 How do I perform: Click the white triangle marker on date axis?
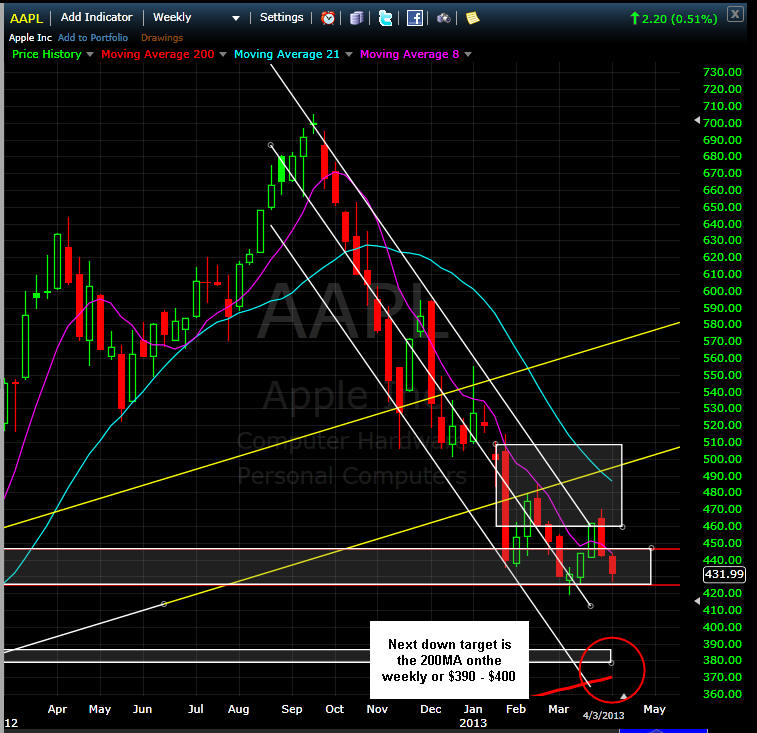pos(623,696)
